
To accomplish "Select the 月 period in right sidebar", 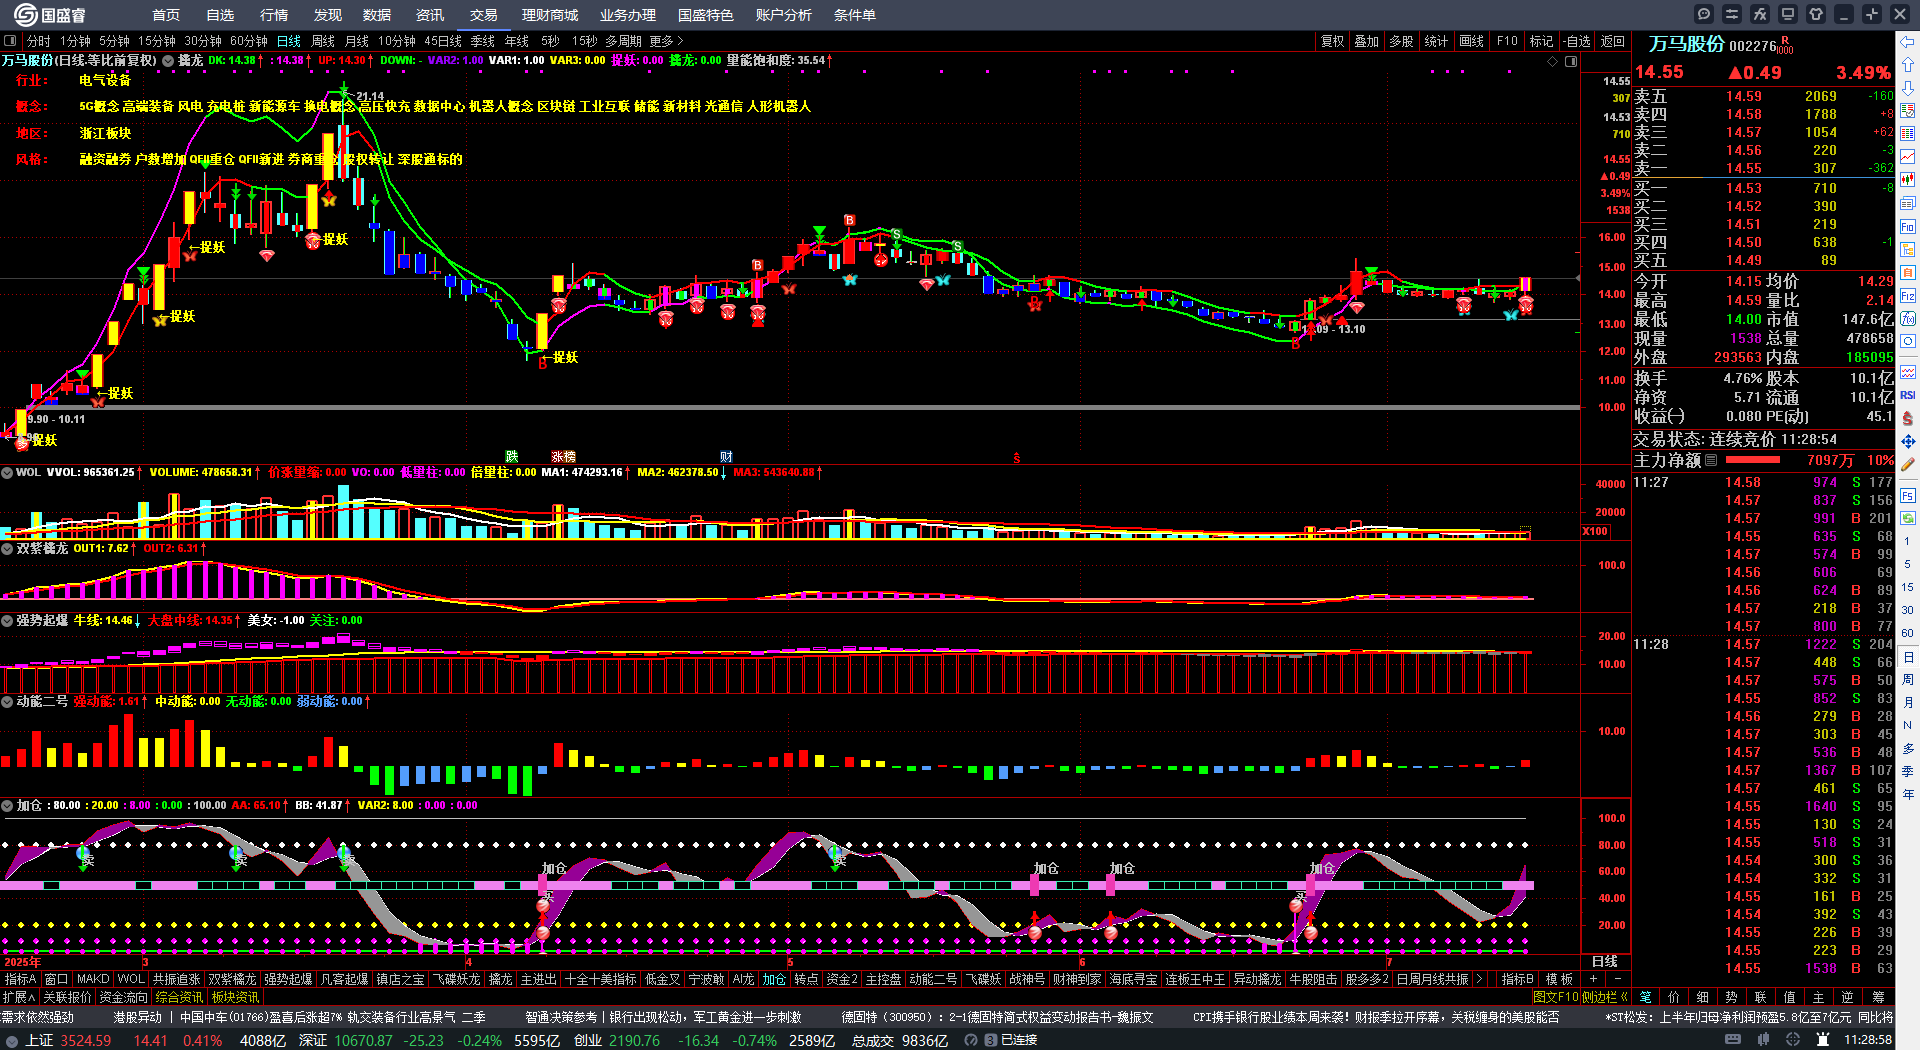I will tap(1908, 703).
